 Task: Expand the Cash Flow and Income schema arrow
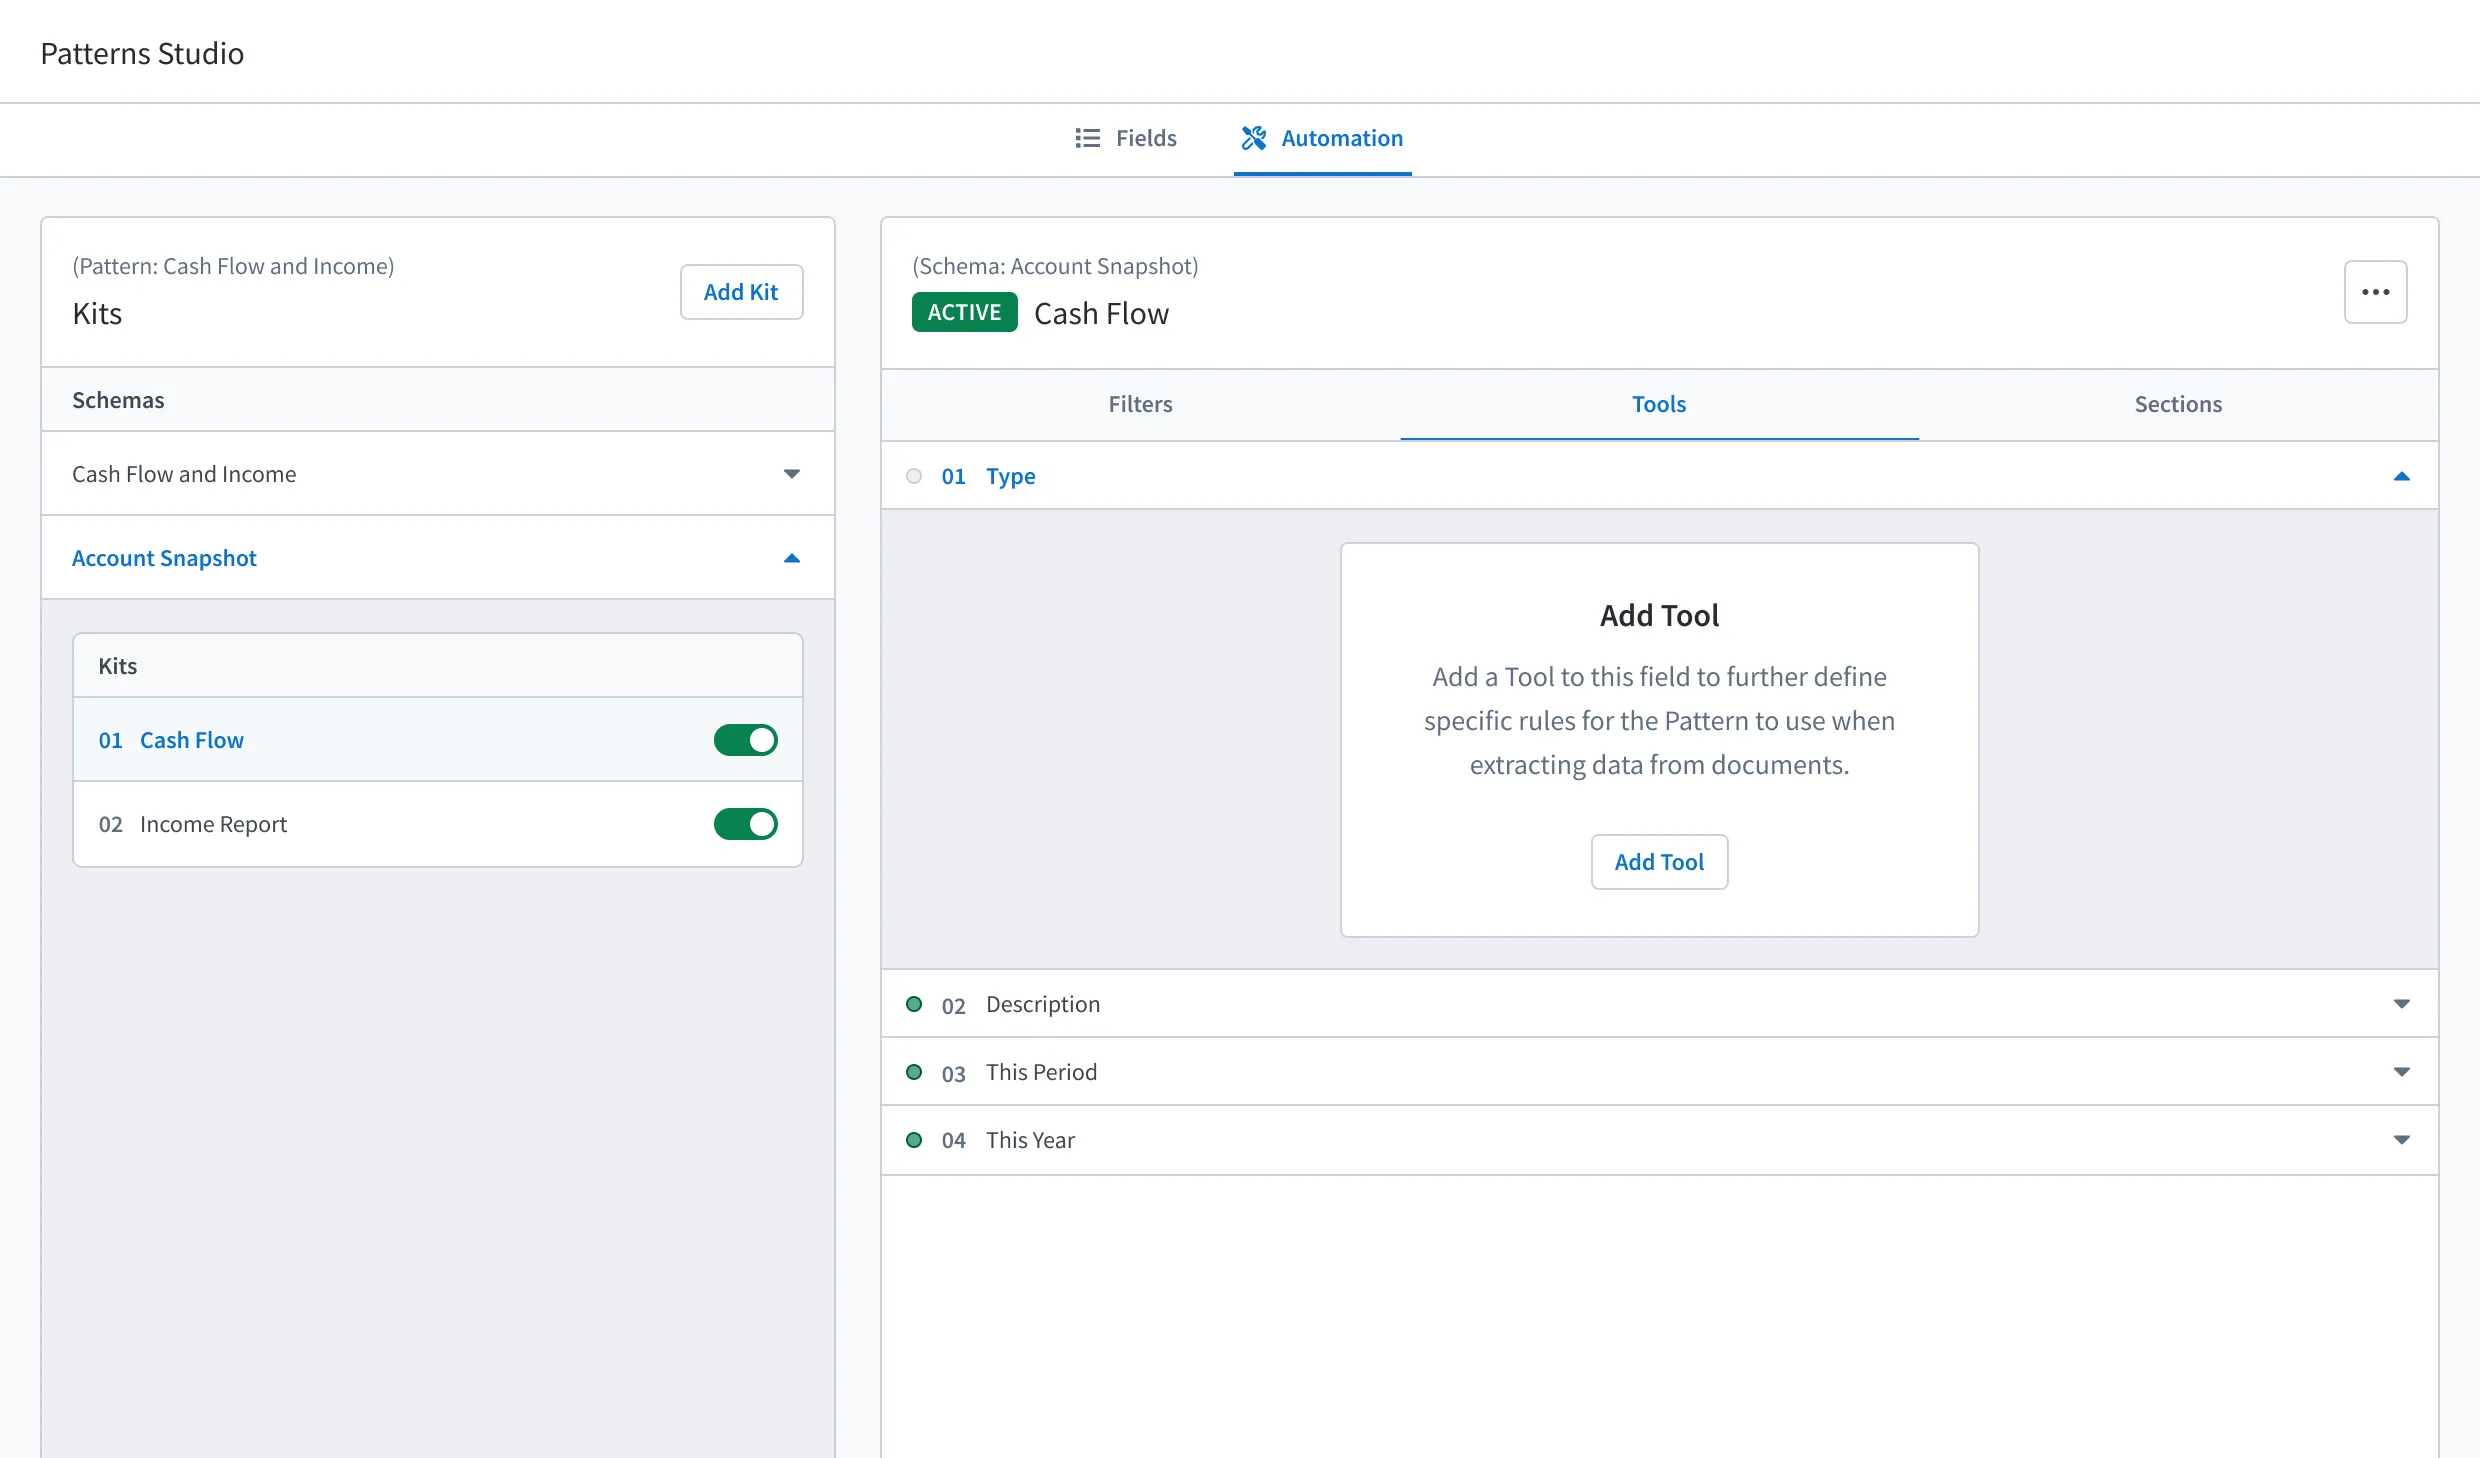(x=792, y=474)
